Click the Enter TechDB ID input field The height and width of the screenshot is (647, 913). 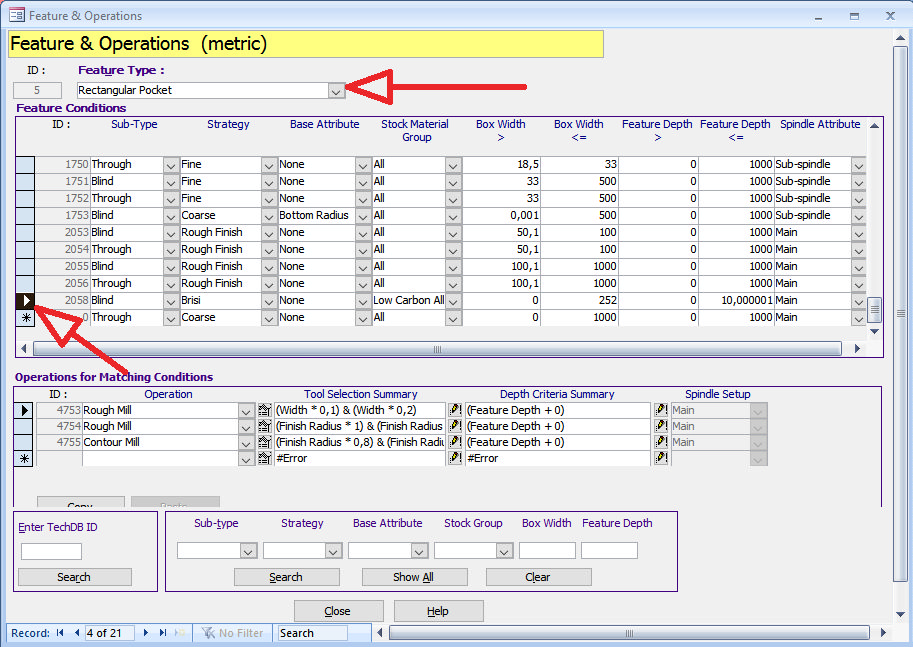click(51, 551)
